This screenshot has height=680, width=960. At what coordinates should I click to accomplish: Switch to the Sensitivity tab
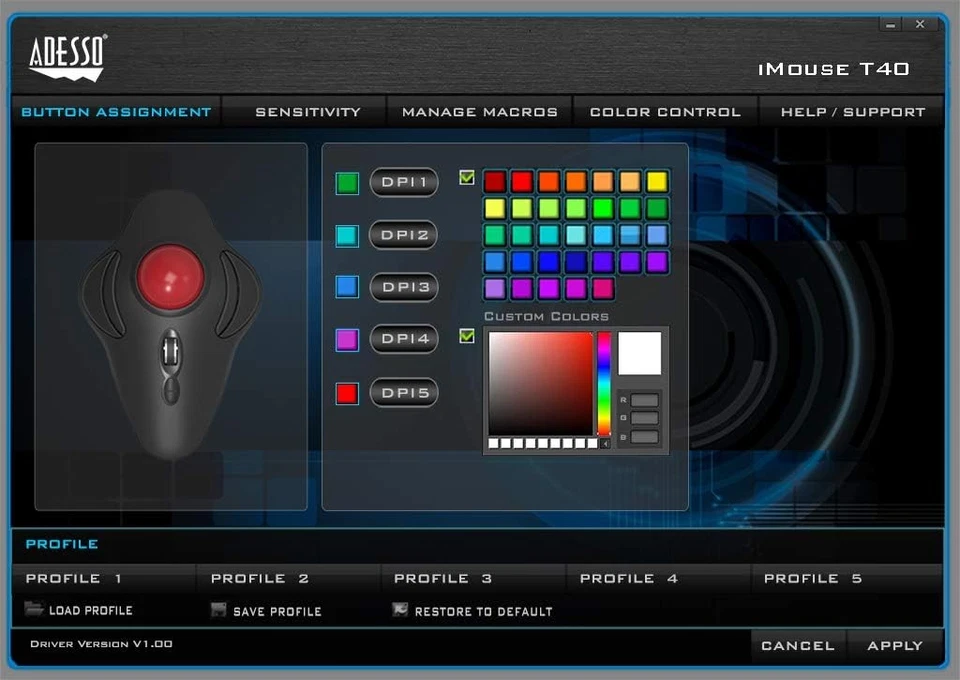pos(305,112)
